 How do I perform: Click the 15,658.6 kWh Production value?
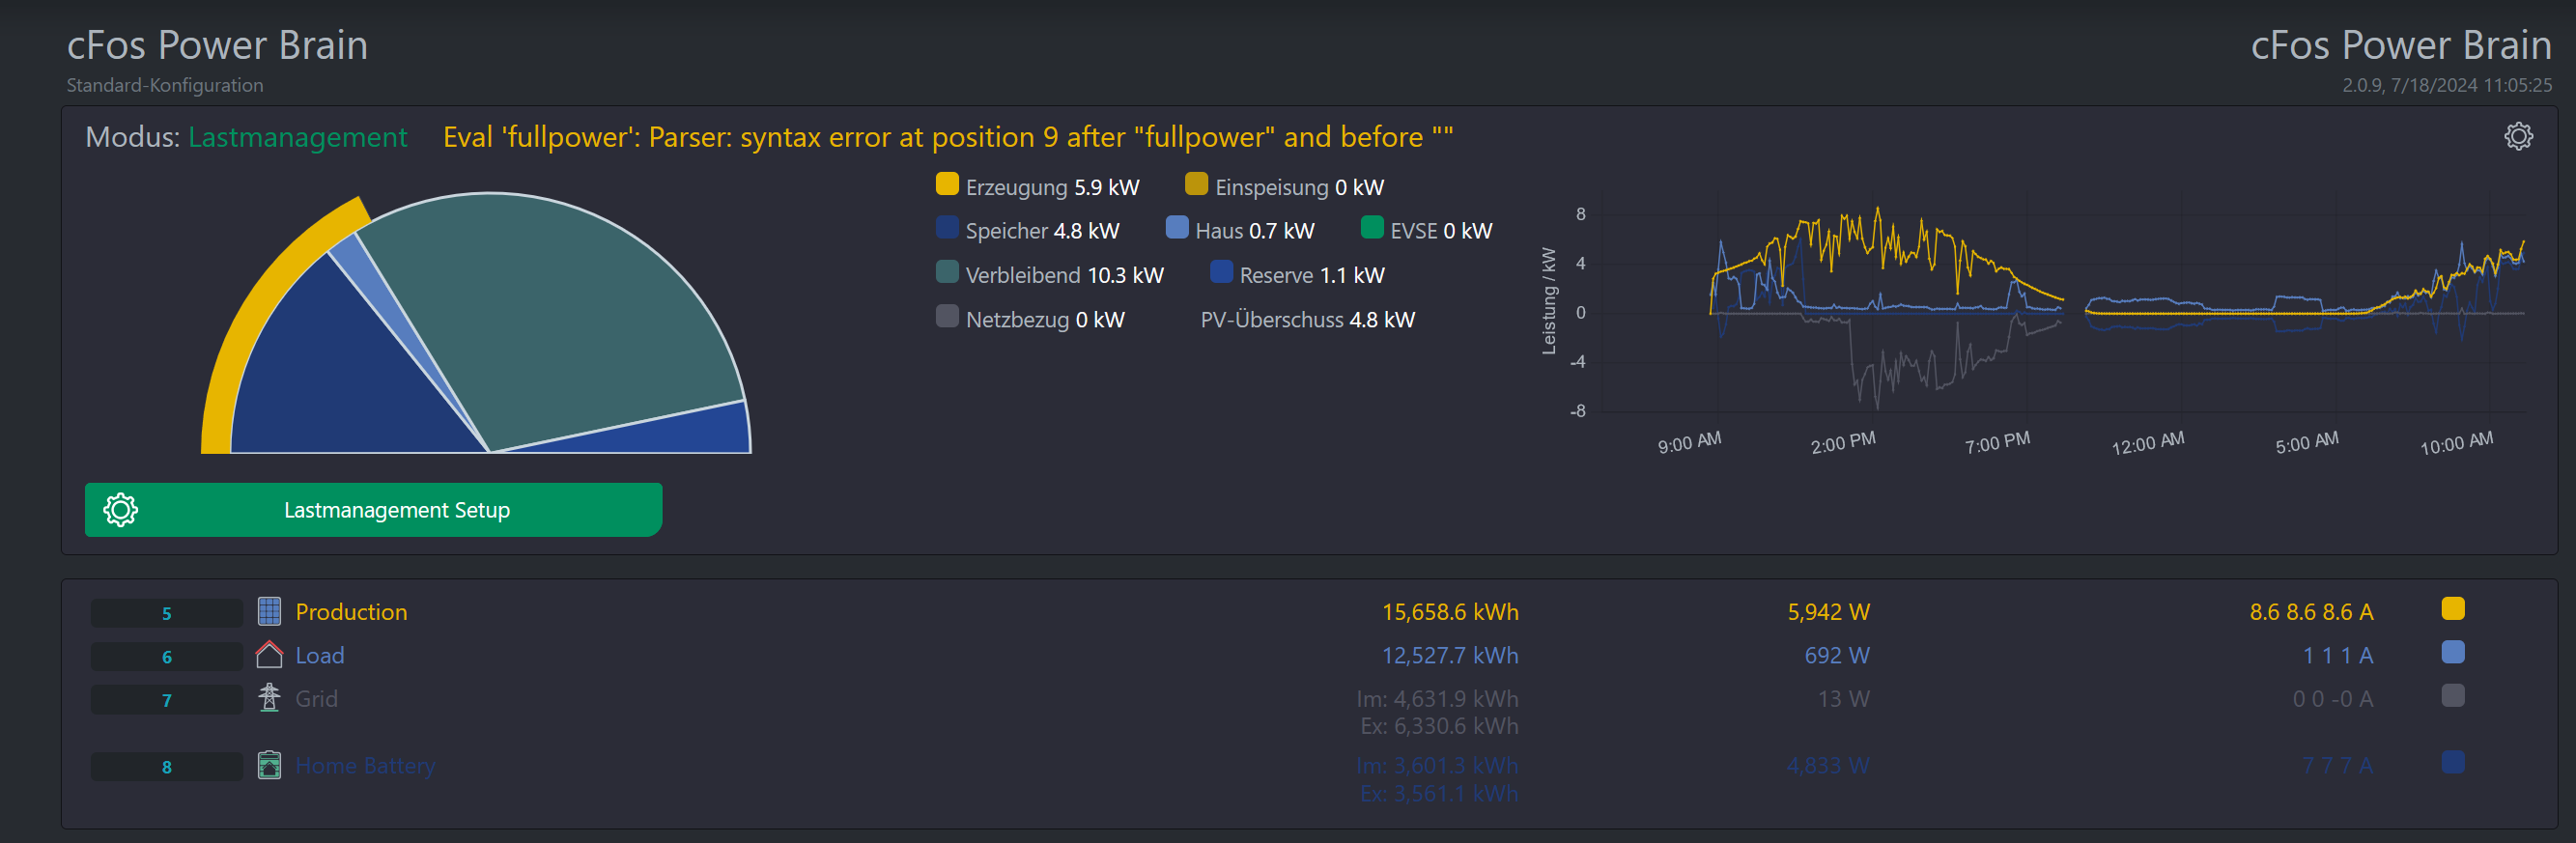(1450, 612)
